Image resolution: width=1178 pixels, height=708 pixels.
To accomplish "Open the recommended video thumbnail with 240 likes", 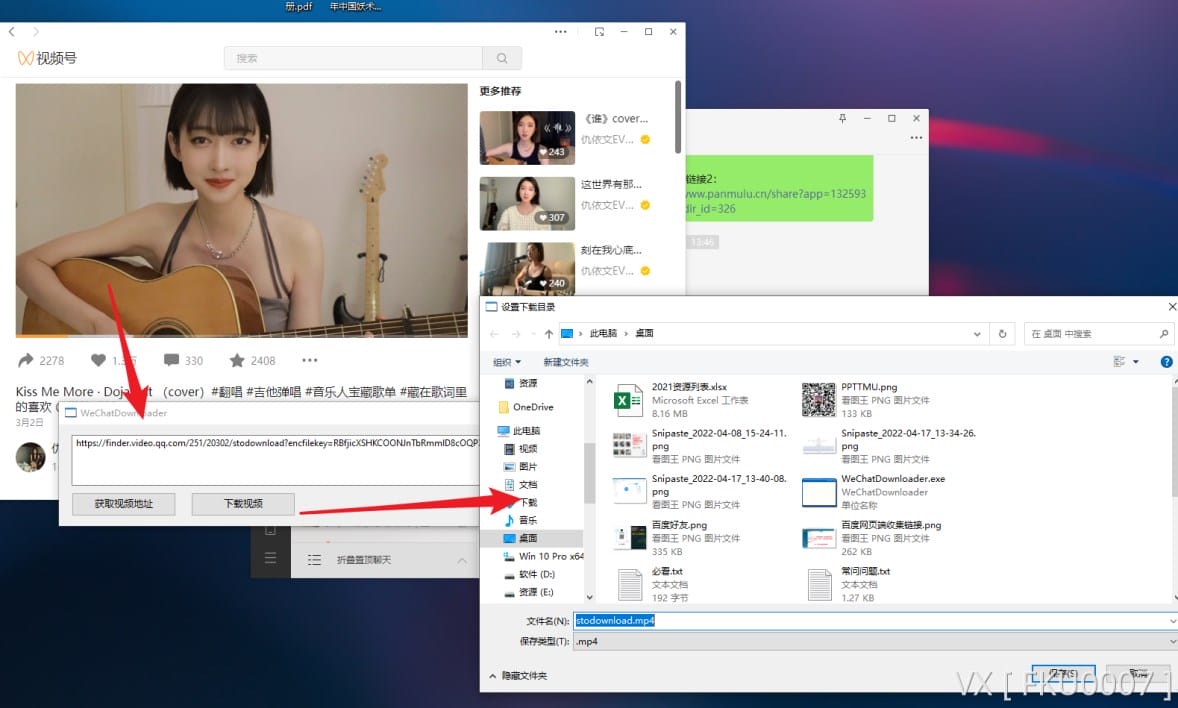I will 527,268.
